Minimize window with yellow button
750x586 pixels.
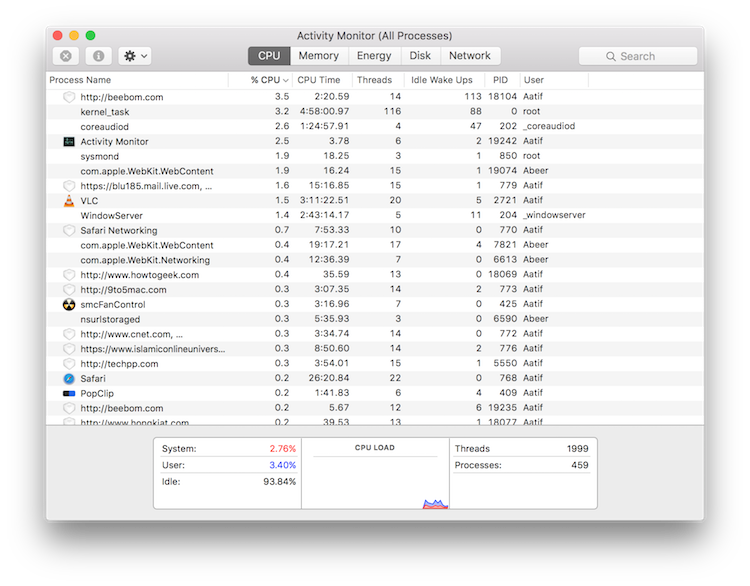[74, 35]
